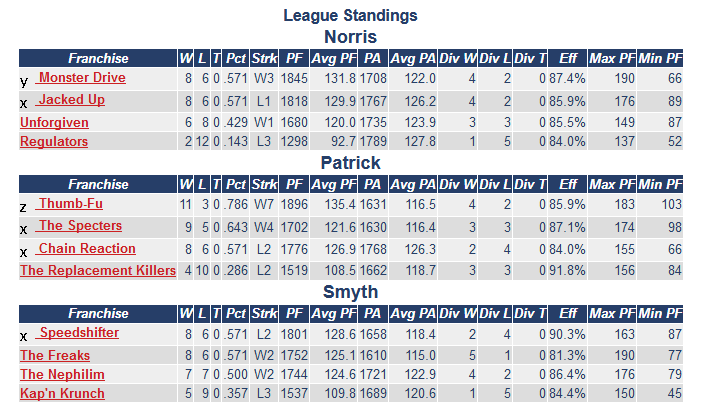Click the Strk column header under Smyth

point(265,314)
